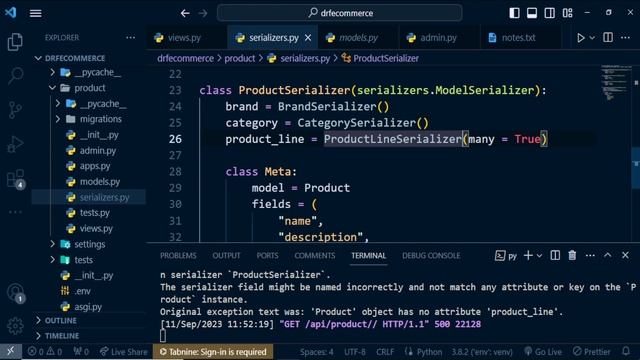Split the editor to the right
The width and height of the screenshot is (640, 360).
(x=608, y=38)
